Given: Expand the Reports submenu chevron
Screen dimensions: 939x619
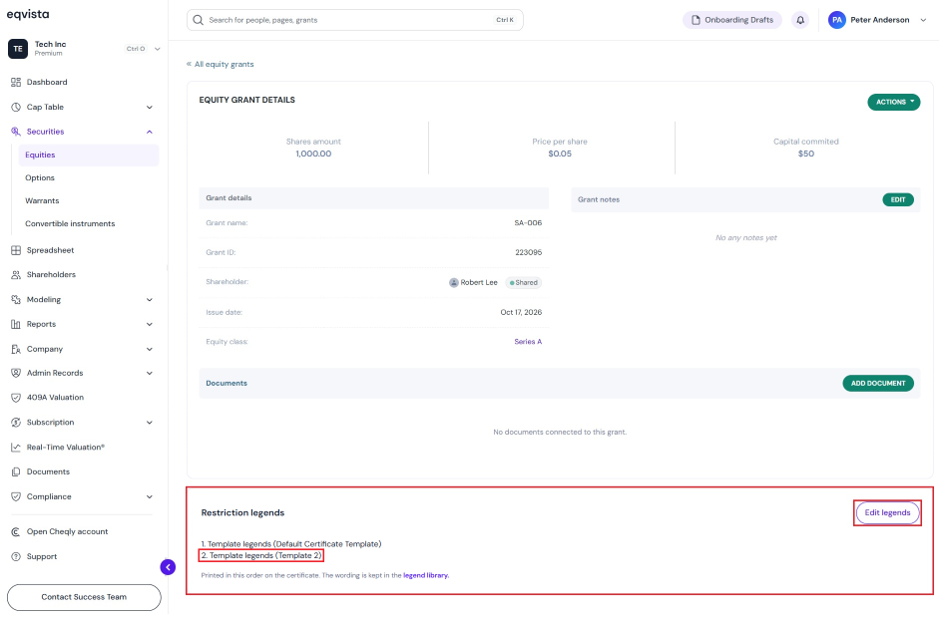Looking at the screenshot, I should click(150, 326).
